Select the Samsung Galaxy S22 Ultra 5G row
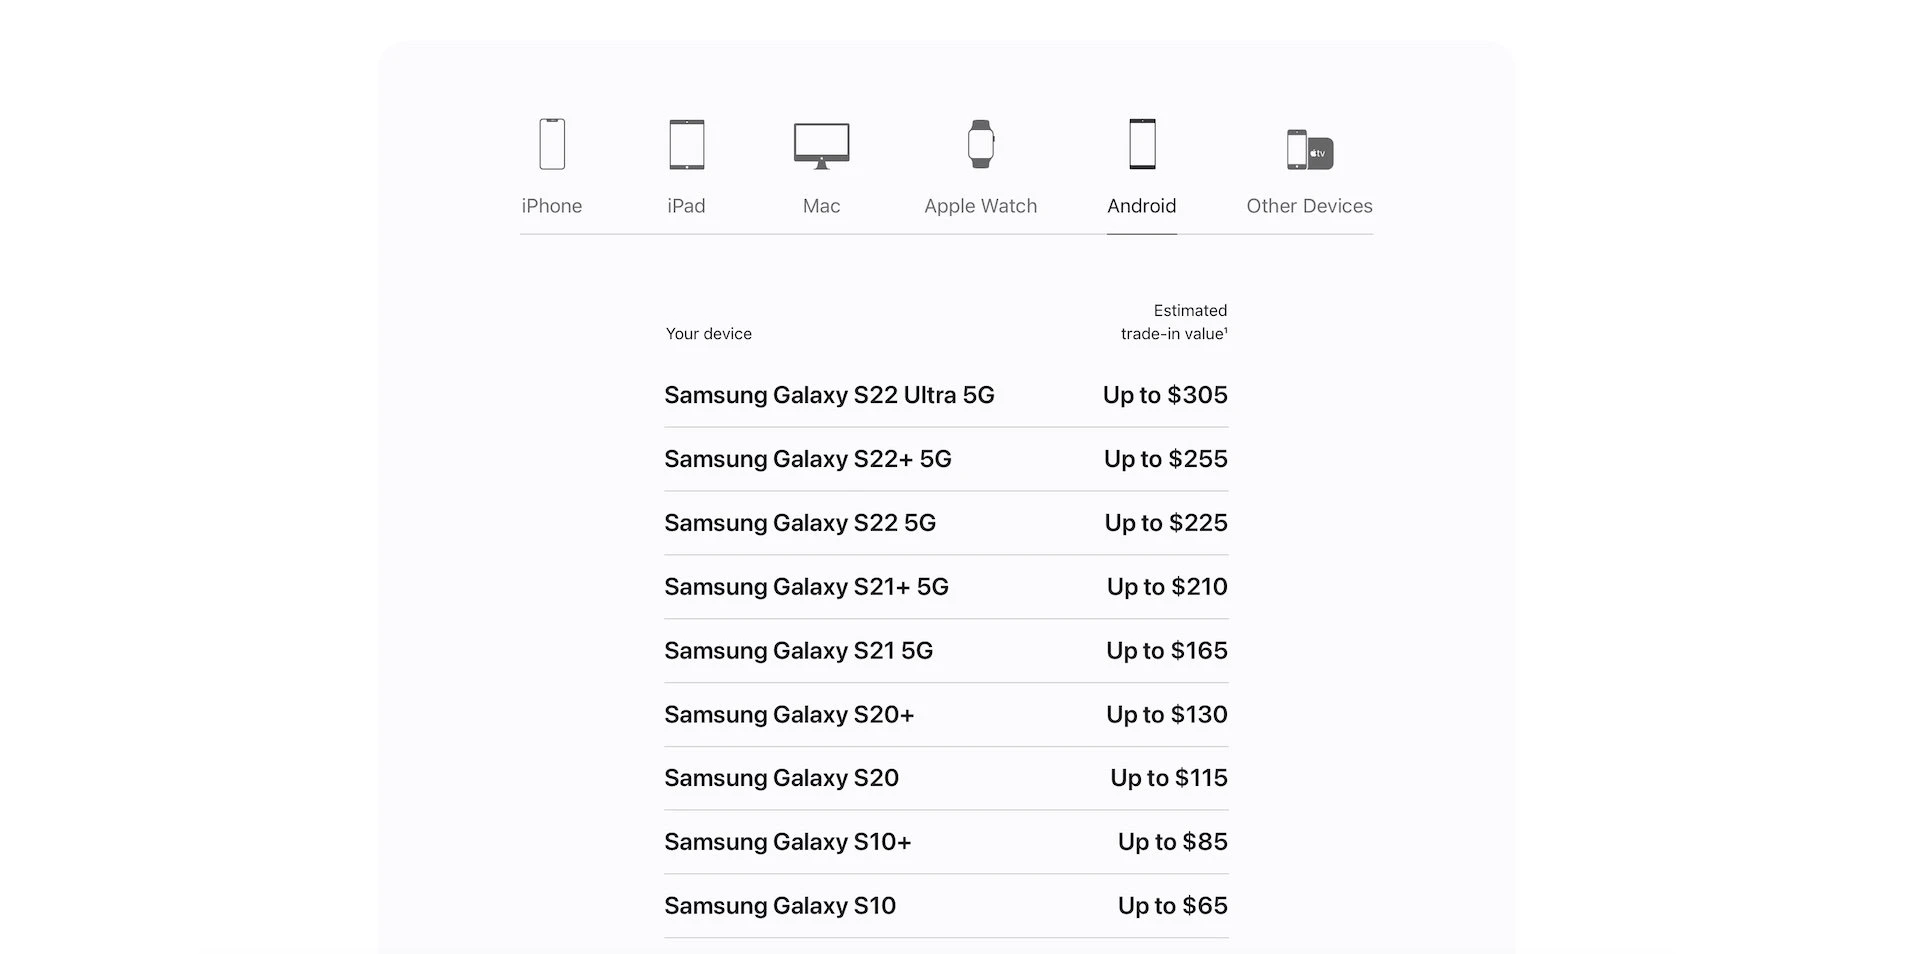 pyautogui.click(x=946, y=395)
